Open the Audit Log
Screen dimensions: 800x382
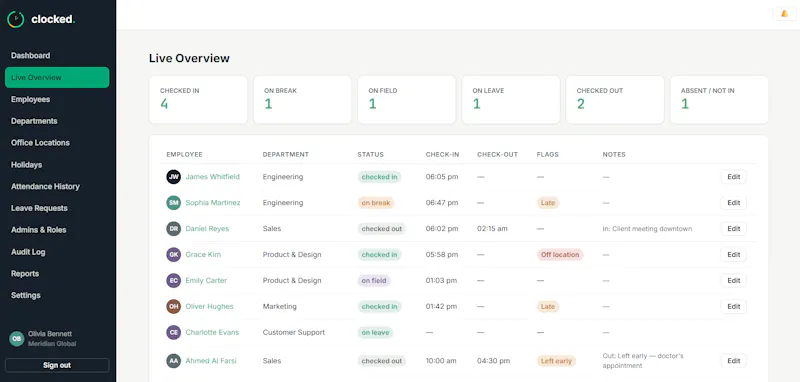point(57,252)
